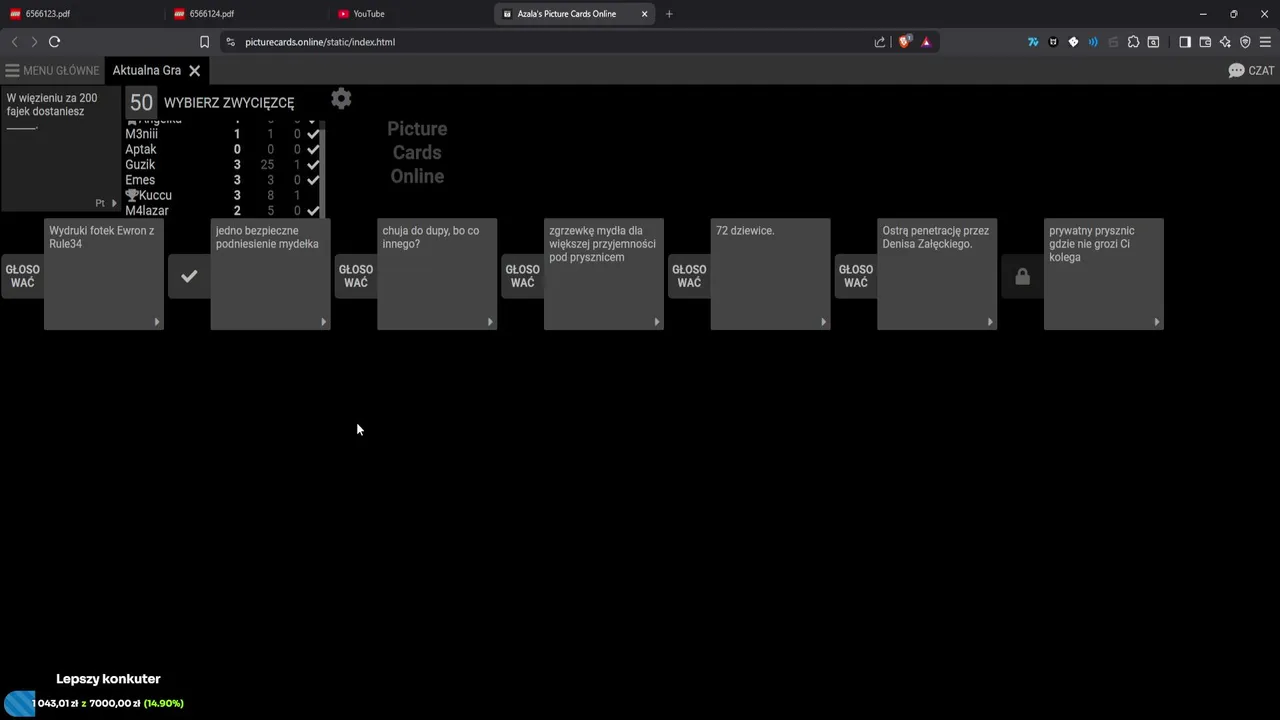Screen dimensions: 1280x720
Task: Click the lock icon beside prywatny prysznic card
Action: [1022, 277]
